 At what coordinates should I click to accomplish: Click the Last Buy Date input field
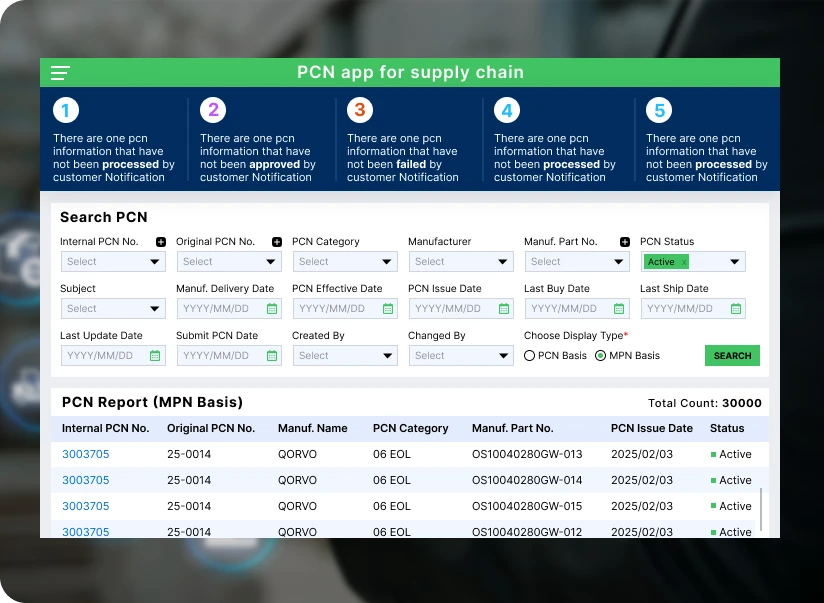(568, 309)
